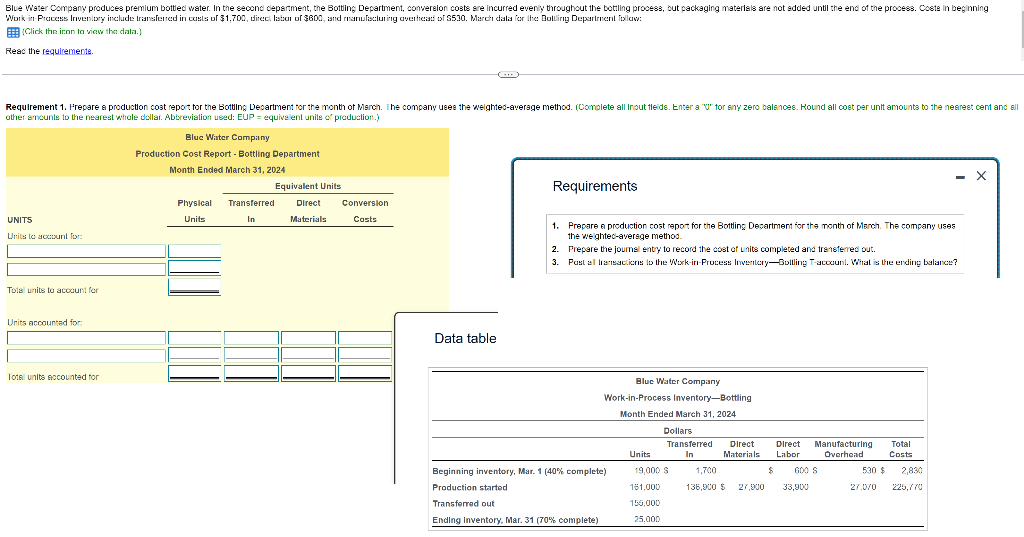Viewport: 1024px width, 537px height.
Task: Click the '(Click the icon to view the data.)' text
Action: [x=82, y=31]
